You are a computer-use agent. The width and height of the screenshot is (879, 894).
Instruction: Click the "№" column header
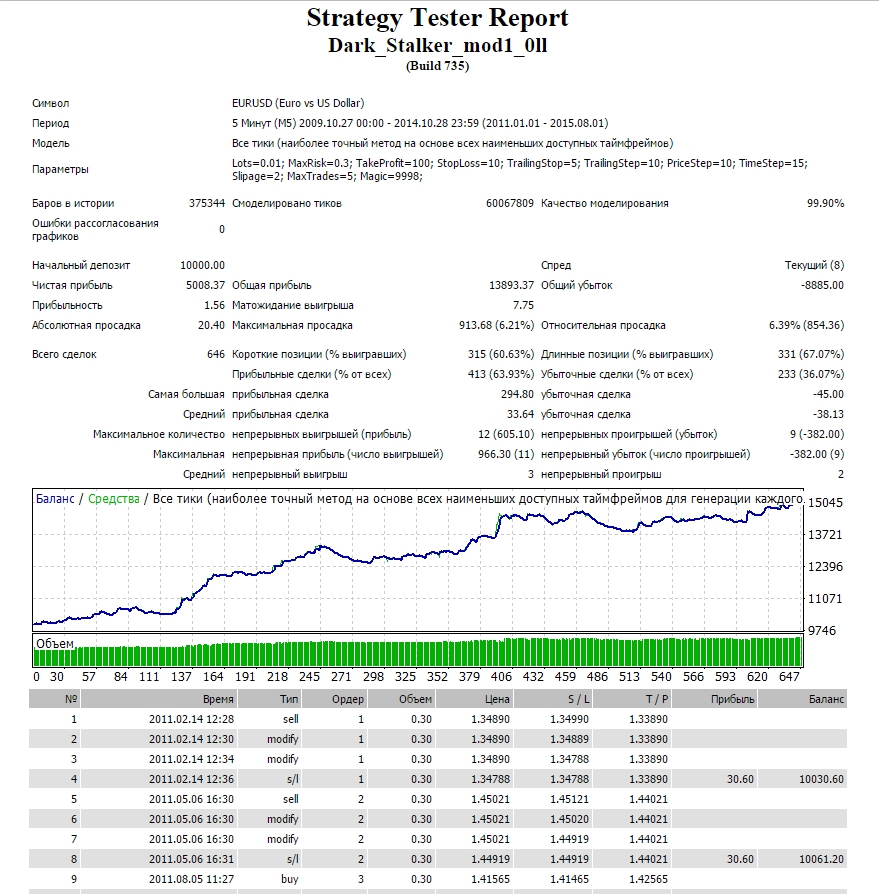(55, 699)
